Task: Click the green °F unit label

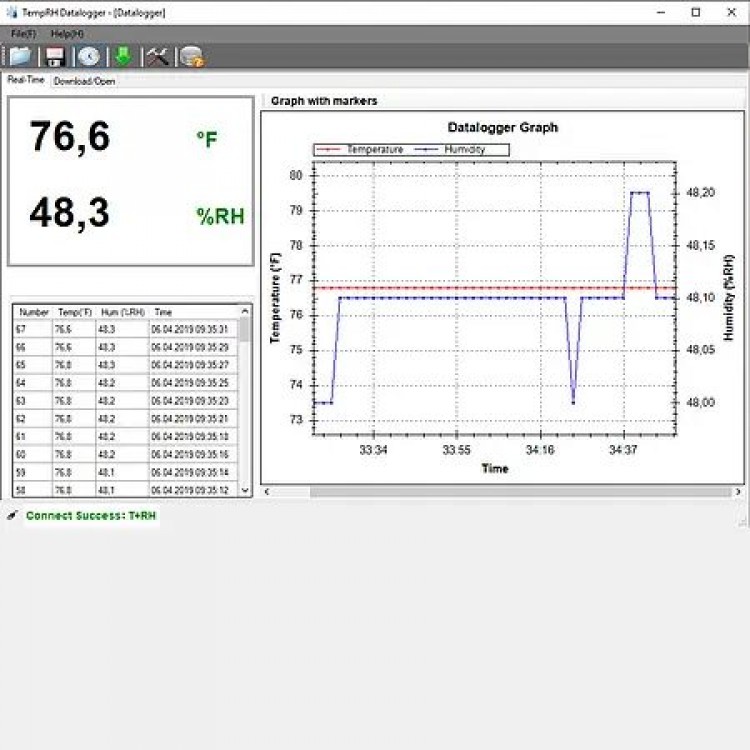Action: point(207,140)
